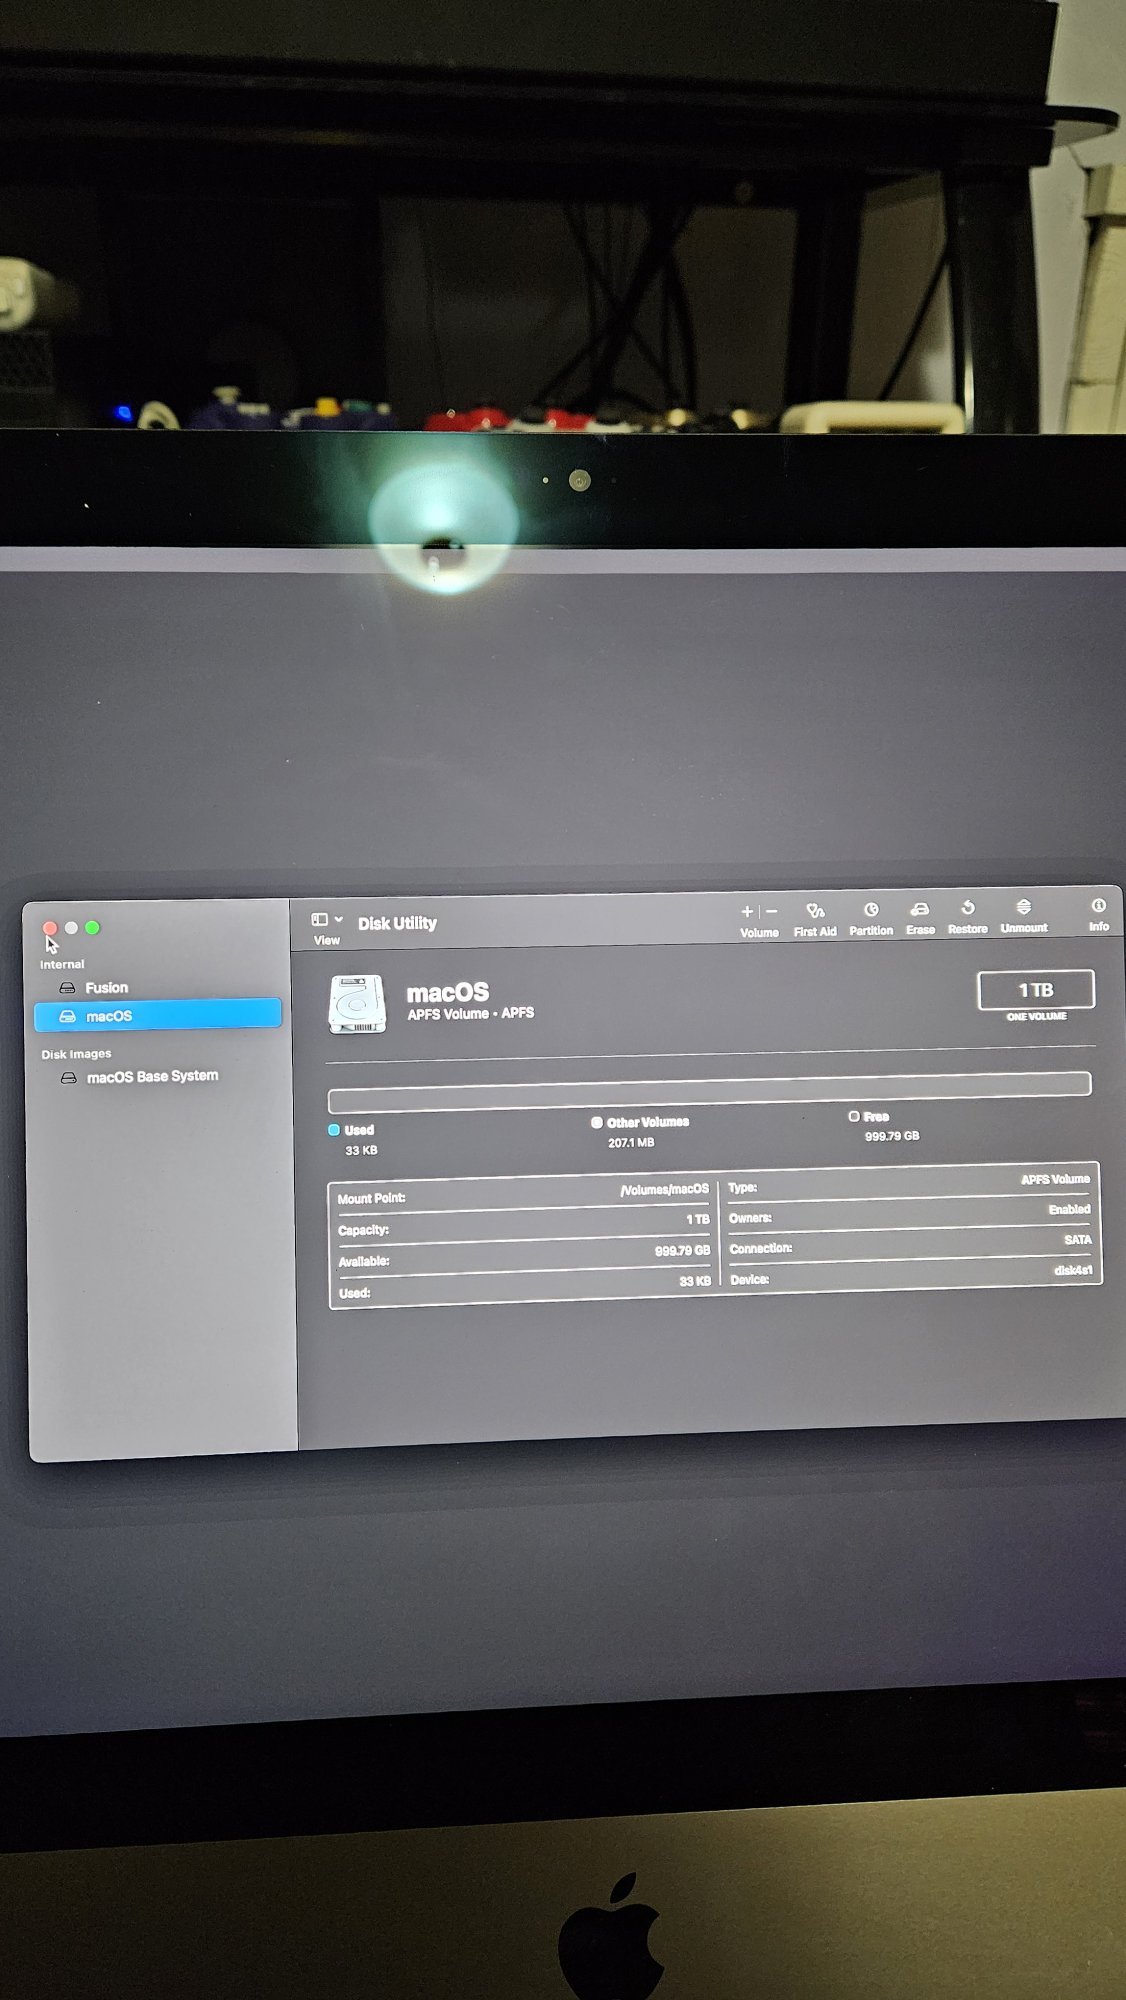Screen dimensions: 1126x2000
Task: Click the Erase toolbar icon
Action: (x=920, y=909)
